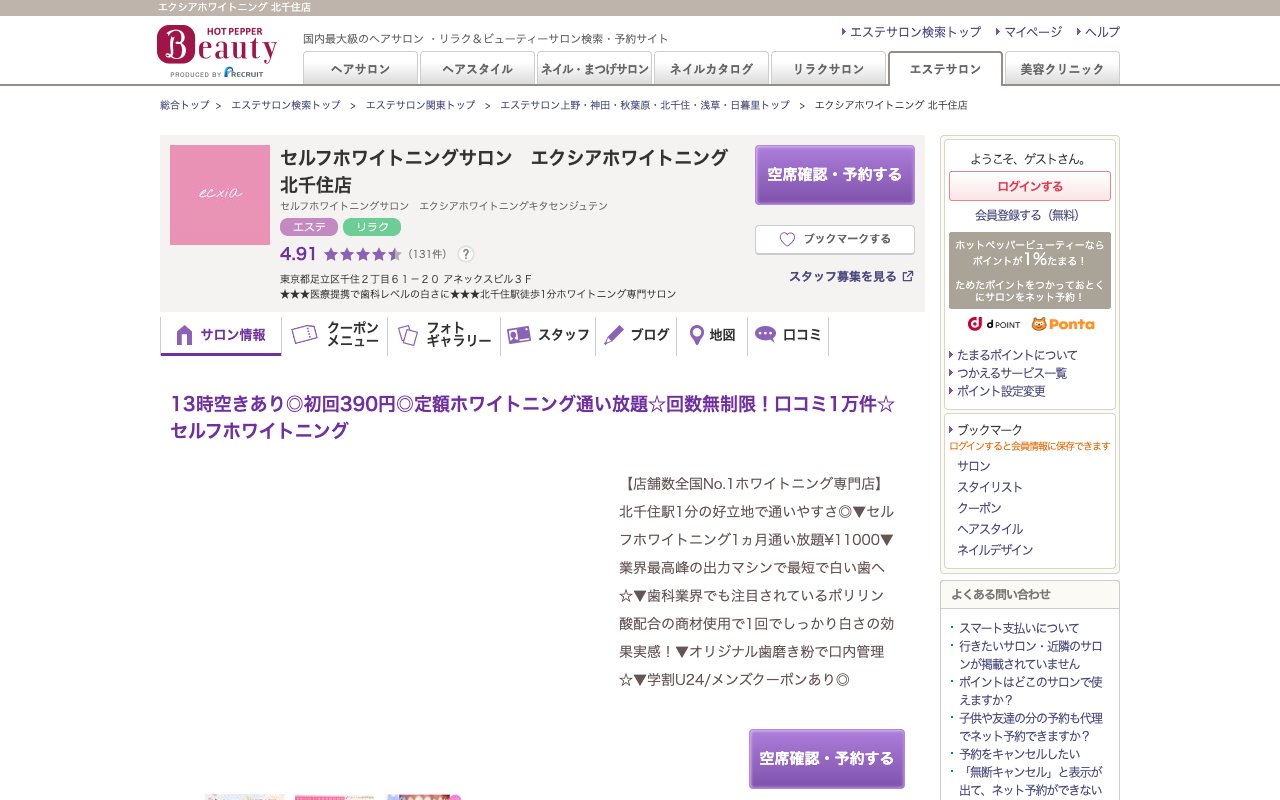The height and width of the screenshot is (800, 1280).
Task: Click the ログインする button in the sidebar
Action: [x=1029, y=186]
